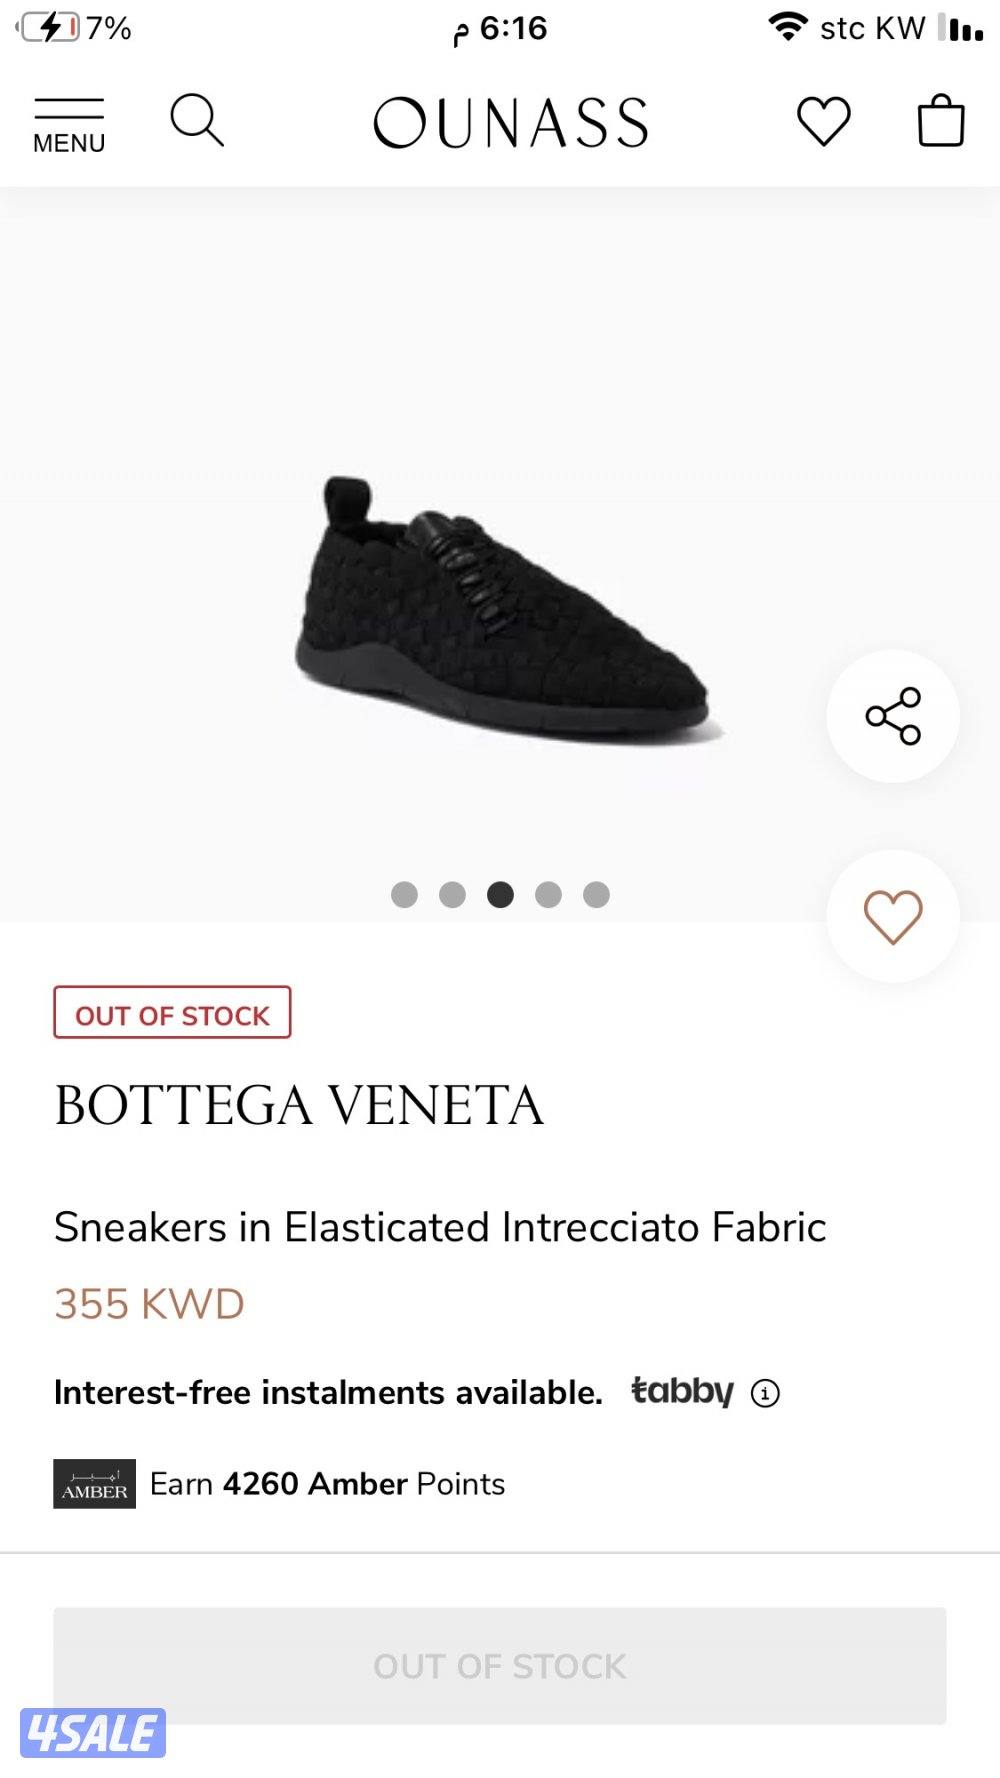Screen dimensions: 1000x1778
Task: Tap the black sneaker product image
Action: [x=507, y=608]
